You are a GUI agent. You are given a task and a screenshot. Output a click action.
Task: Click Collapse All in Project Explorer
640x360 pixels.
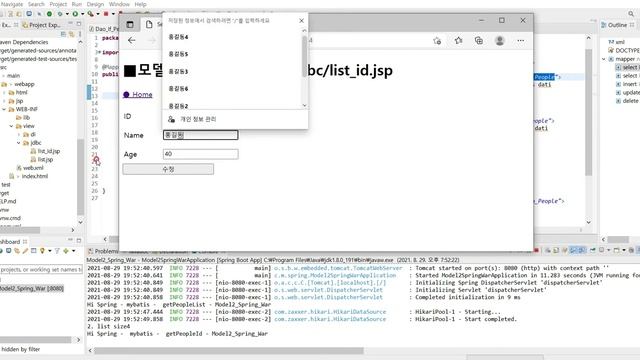coord(63,34)
